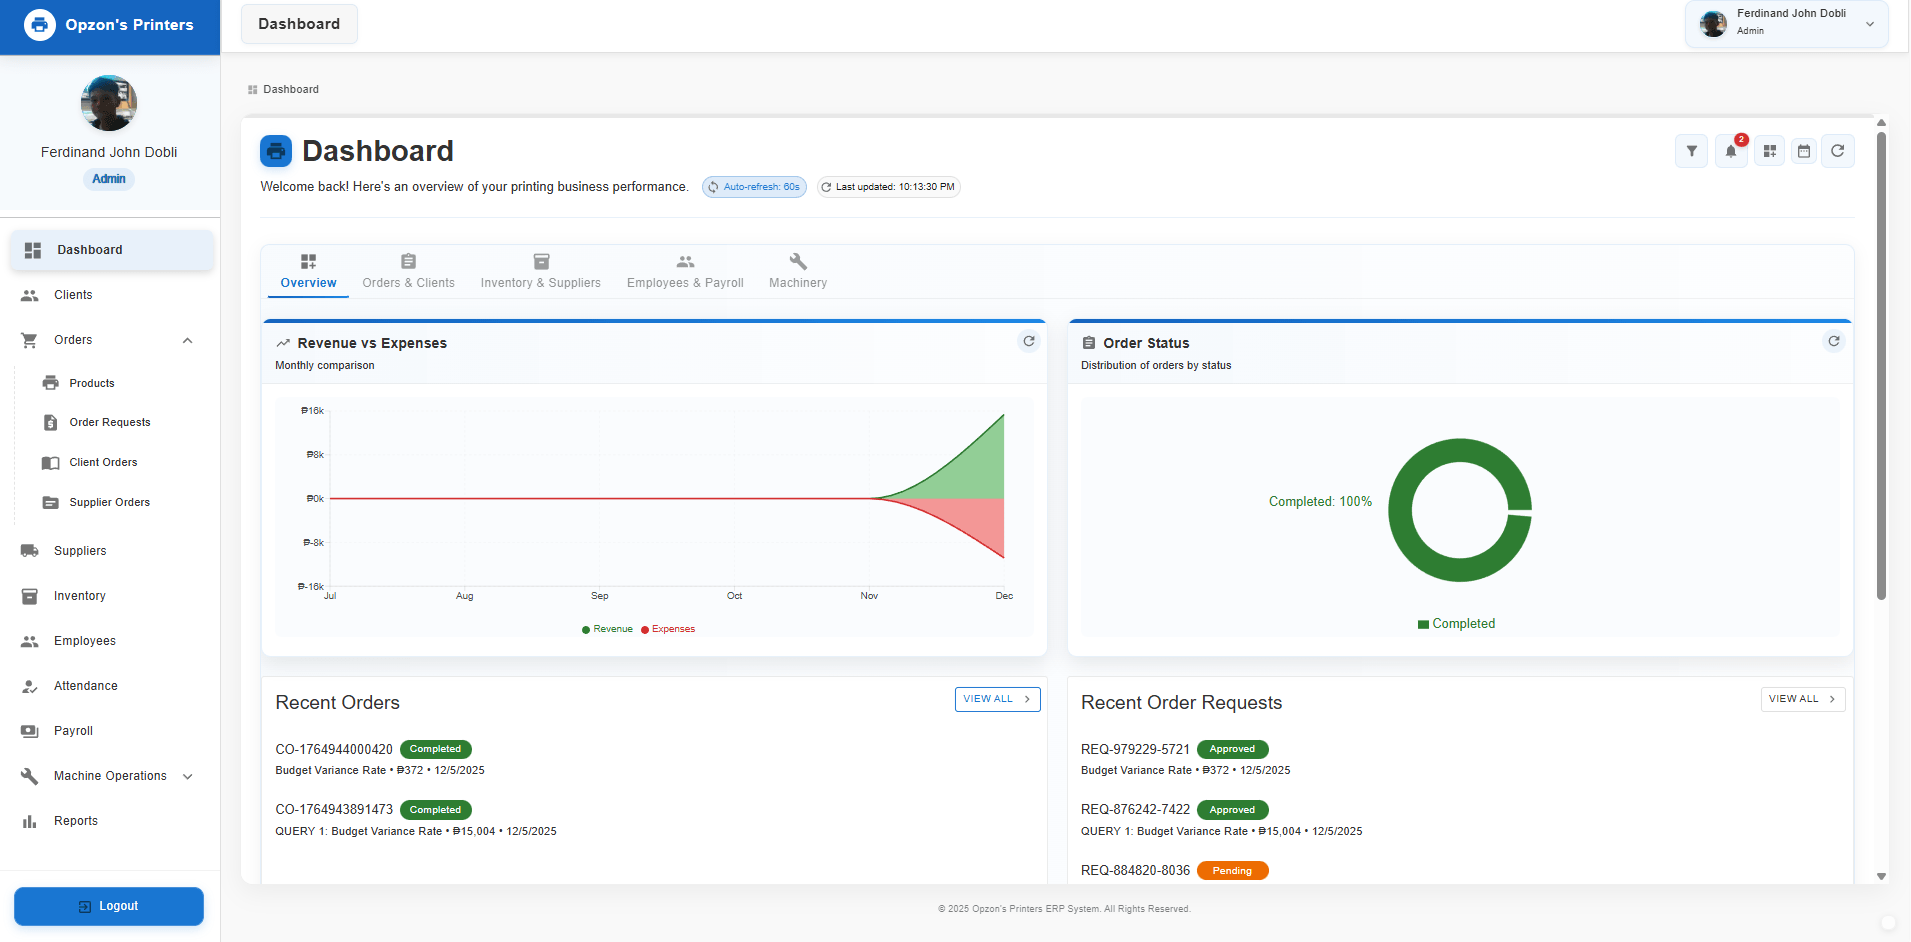Open the filter funnel icon
The height and width of the screenshot is (942, 1911).
coord(1691,151)
